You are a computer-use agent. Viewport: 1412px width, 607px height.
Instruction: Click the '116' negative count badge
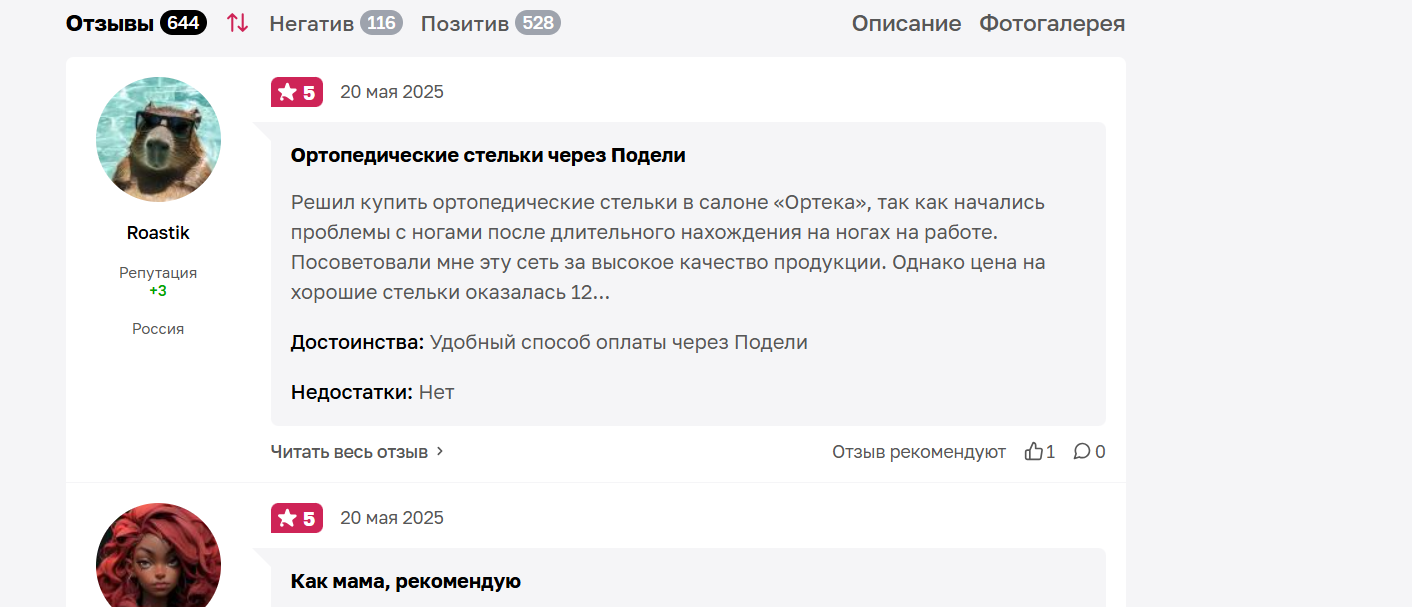coord(381,23)
